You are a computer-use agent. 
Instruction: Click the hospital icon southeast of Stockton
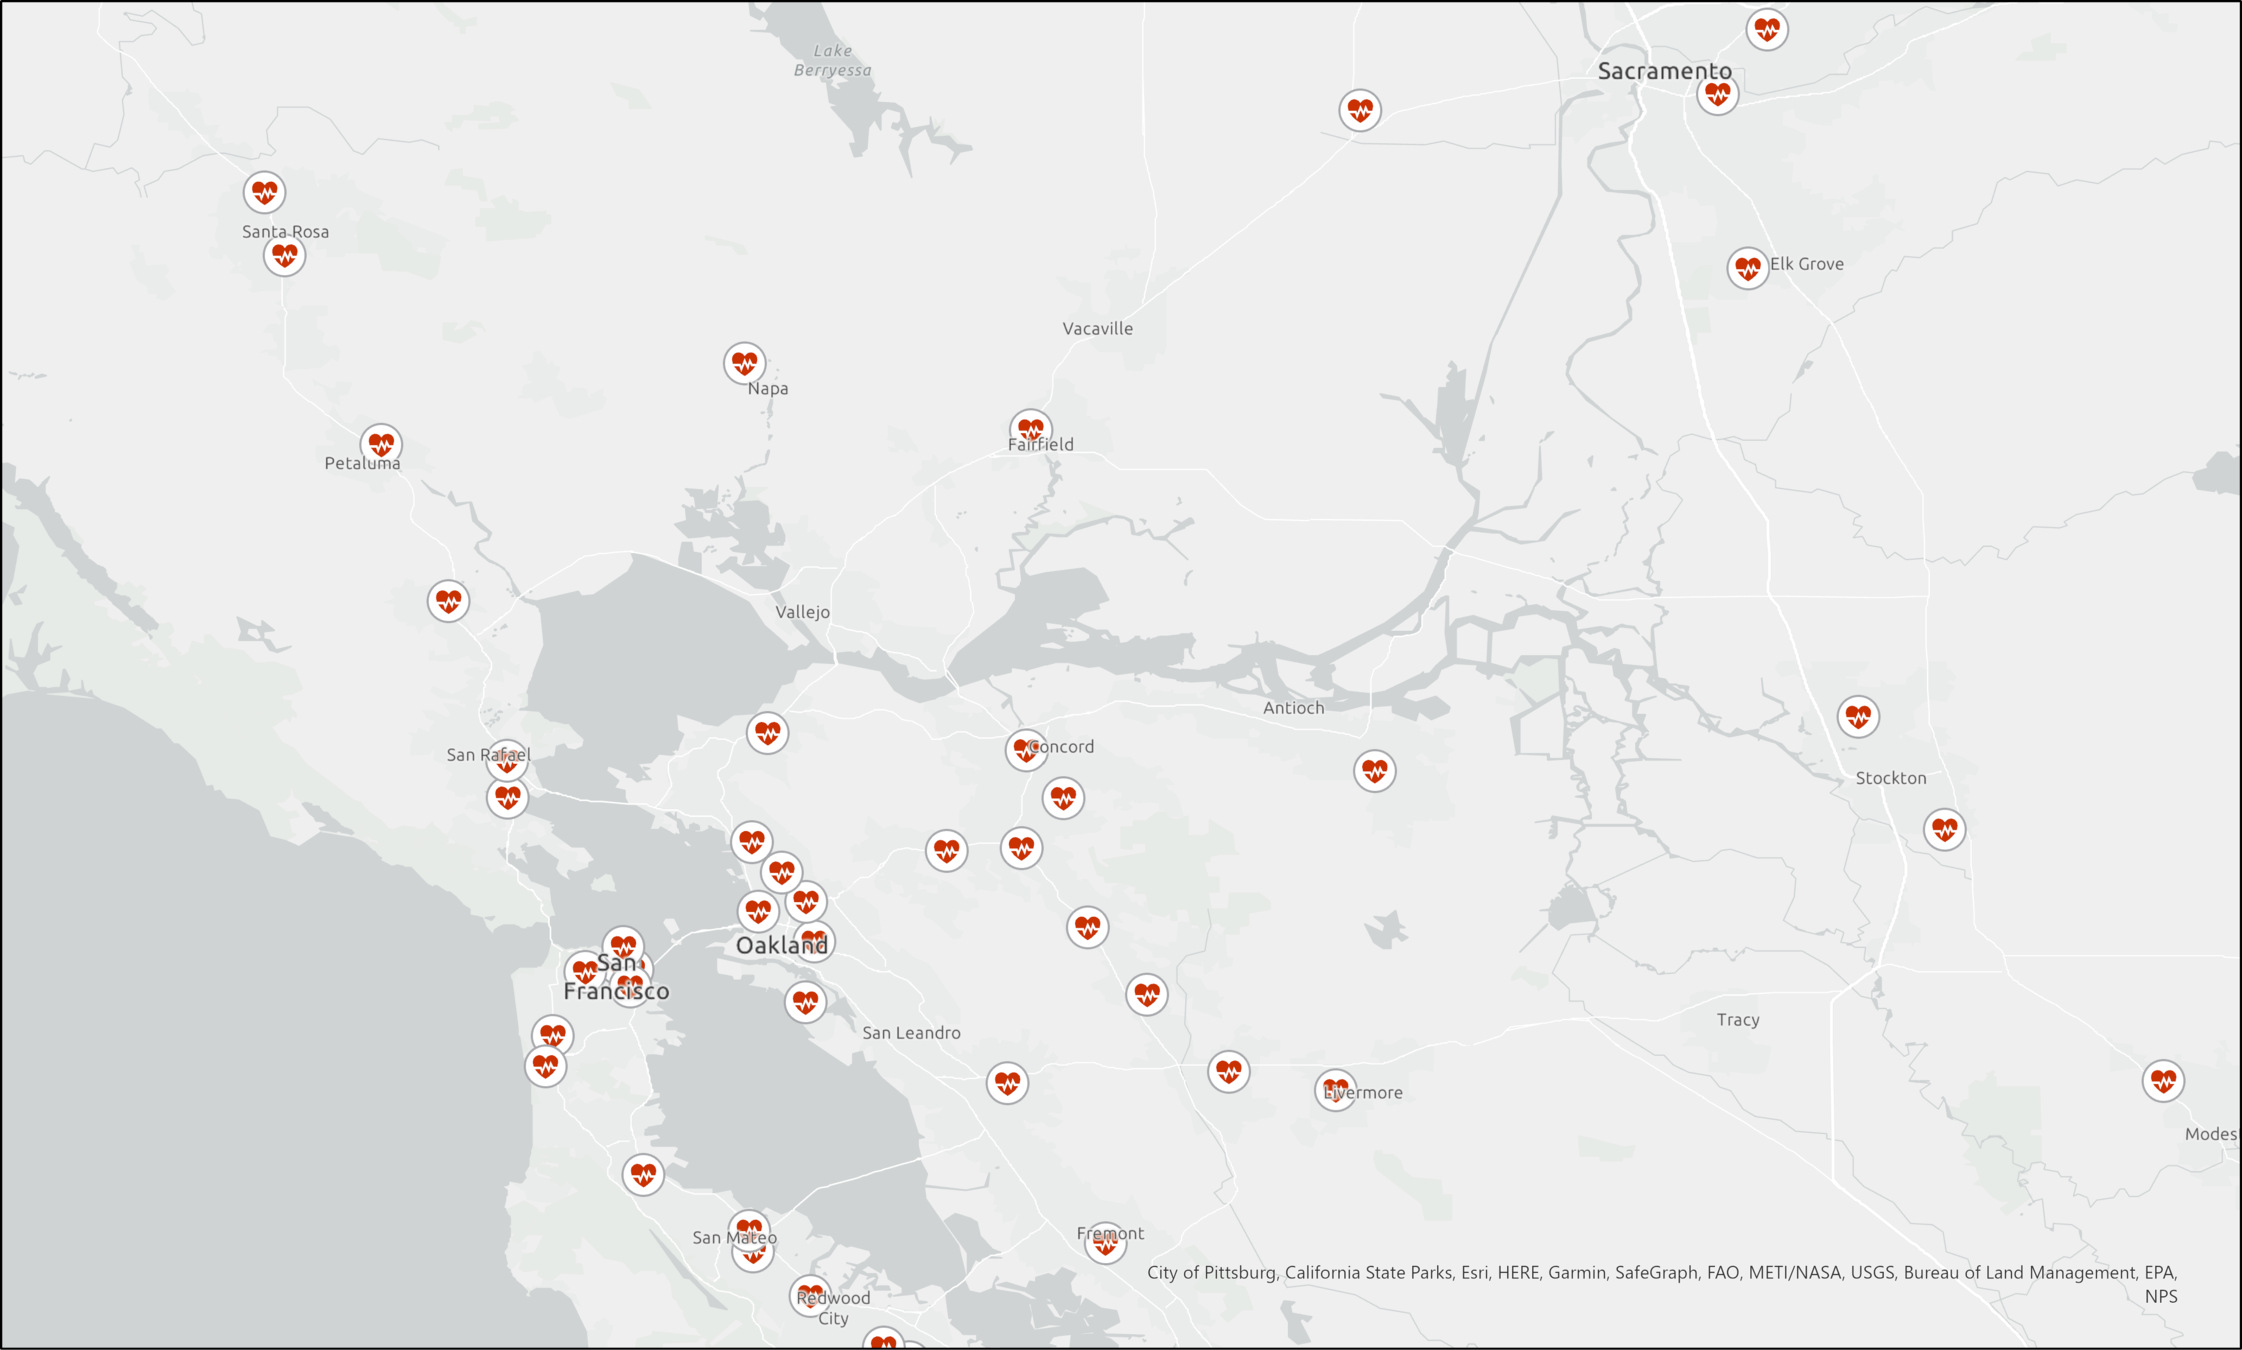[x=1944, y=829]
